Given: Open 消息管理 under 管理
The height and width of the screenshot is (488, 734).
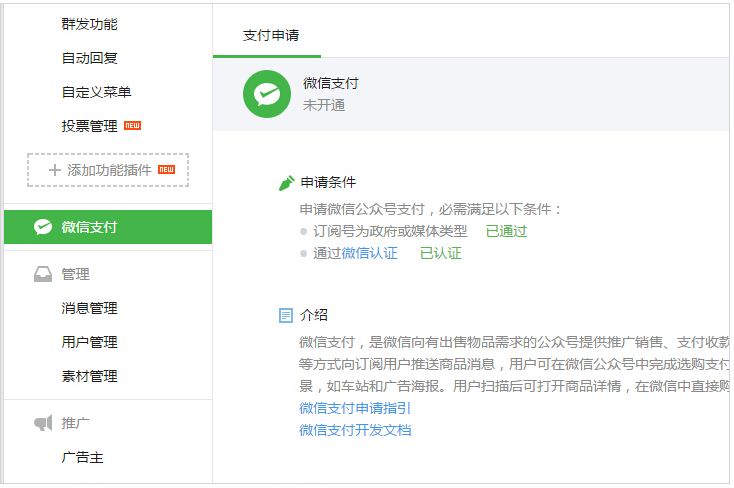Looking at the screenshot, I should (x=89, y=308).
